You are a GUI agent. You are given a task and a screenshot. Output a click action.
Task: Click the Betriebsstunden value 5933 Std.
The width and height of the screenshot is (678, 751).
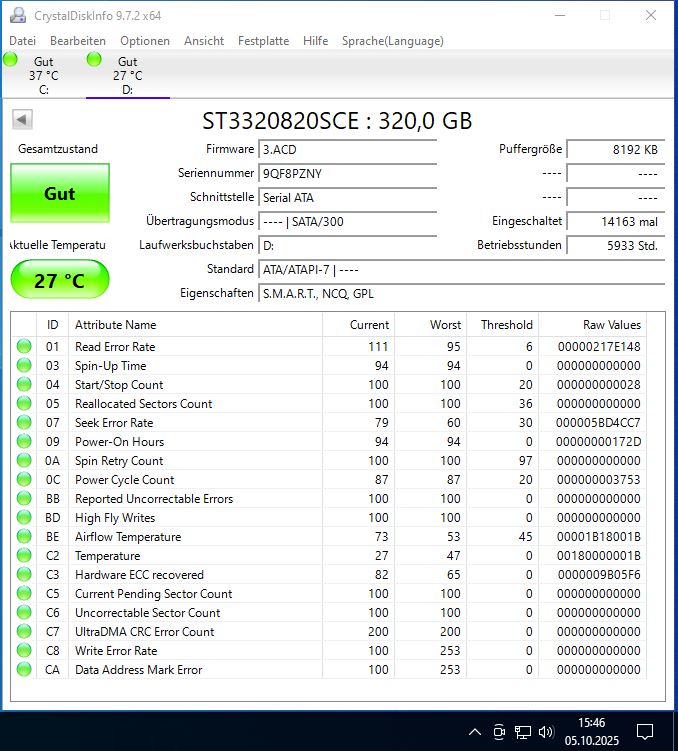tap(616, 245)
